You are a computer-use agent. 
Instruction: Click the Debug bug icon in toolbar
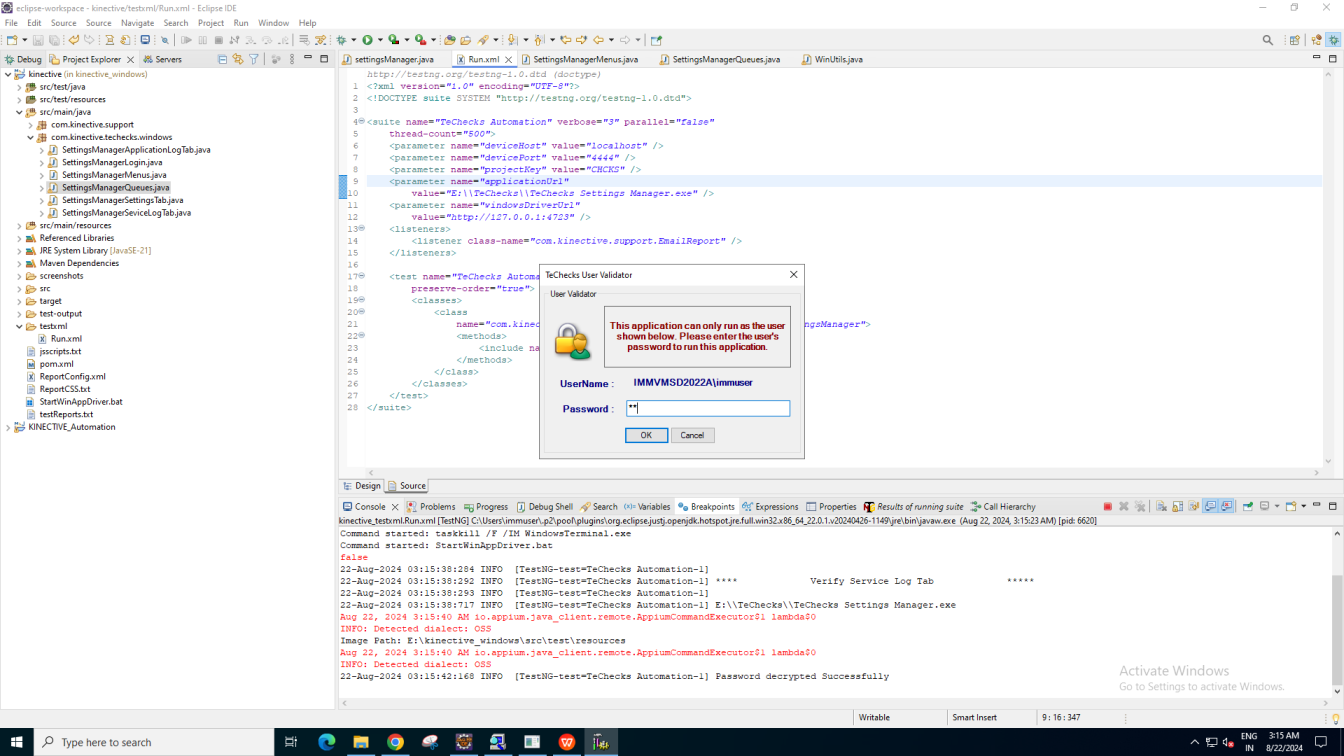click(x=341, y=40)
